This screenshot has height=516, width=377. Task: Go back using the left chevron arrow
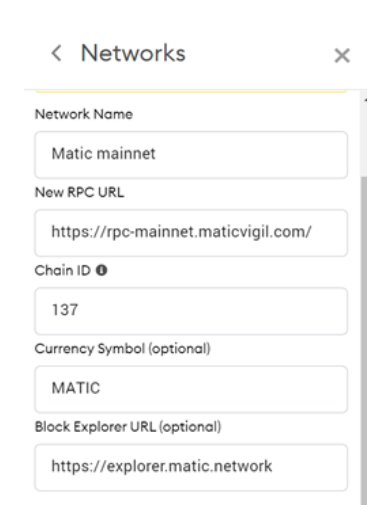[x=56, y=53]
